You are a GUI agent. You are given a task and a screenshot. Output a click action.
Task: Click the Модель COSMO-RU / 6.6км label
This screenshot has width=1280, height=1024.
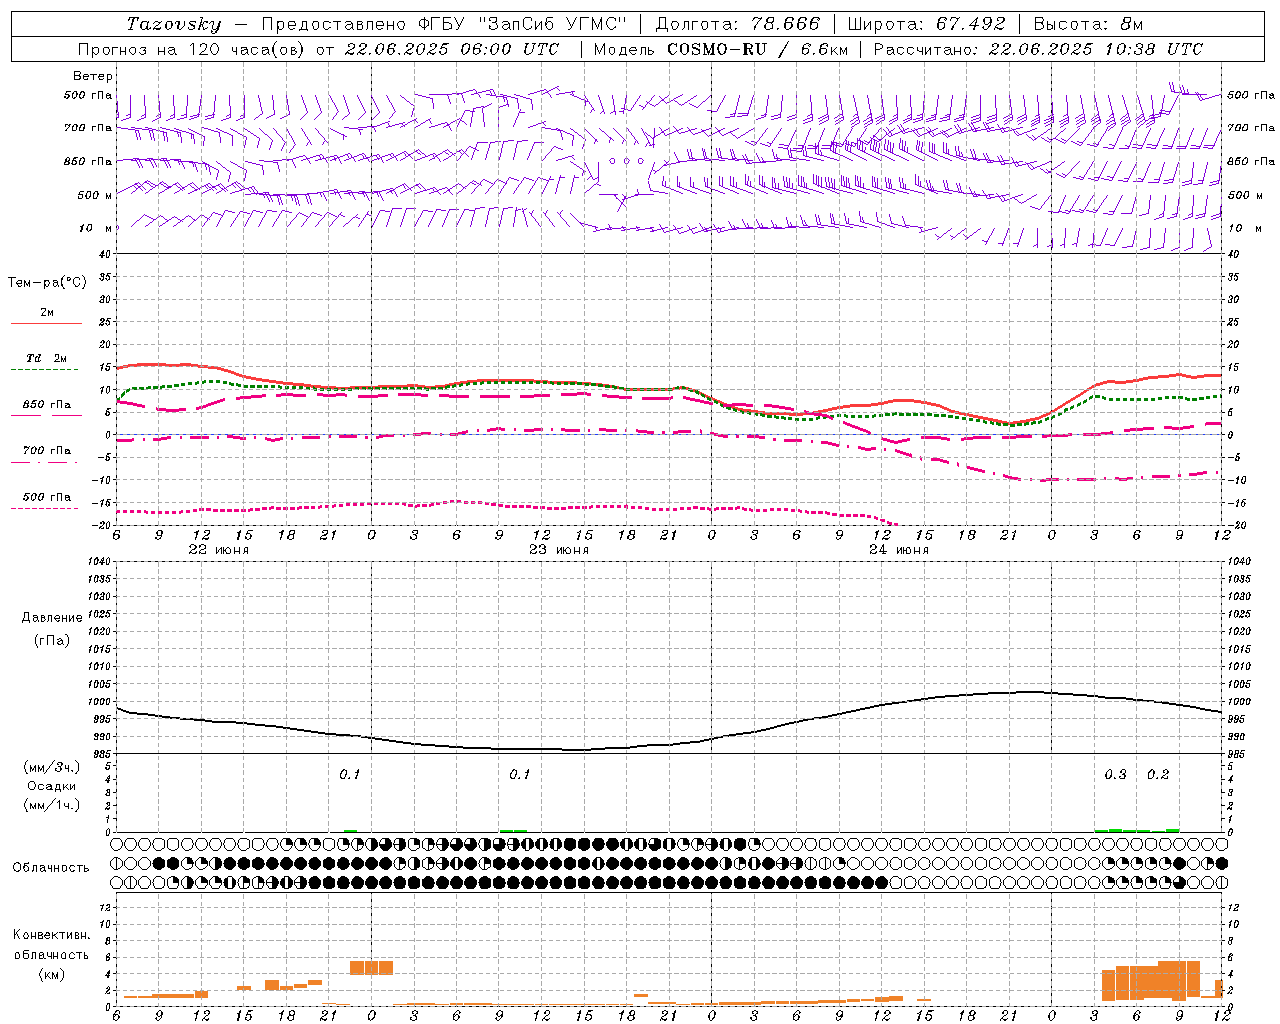tap(720, 49)
